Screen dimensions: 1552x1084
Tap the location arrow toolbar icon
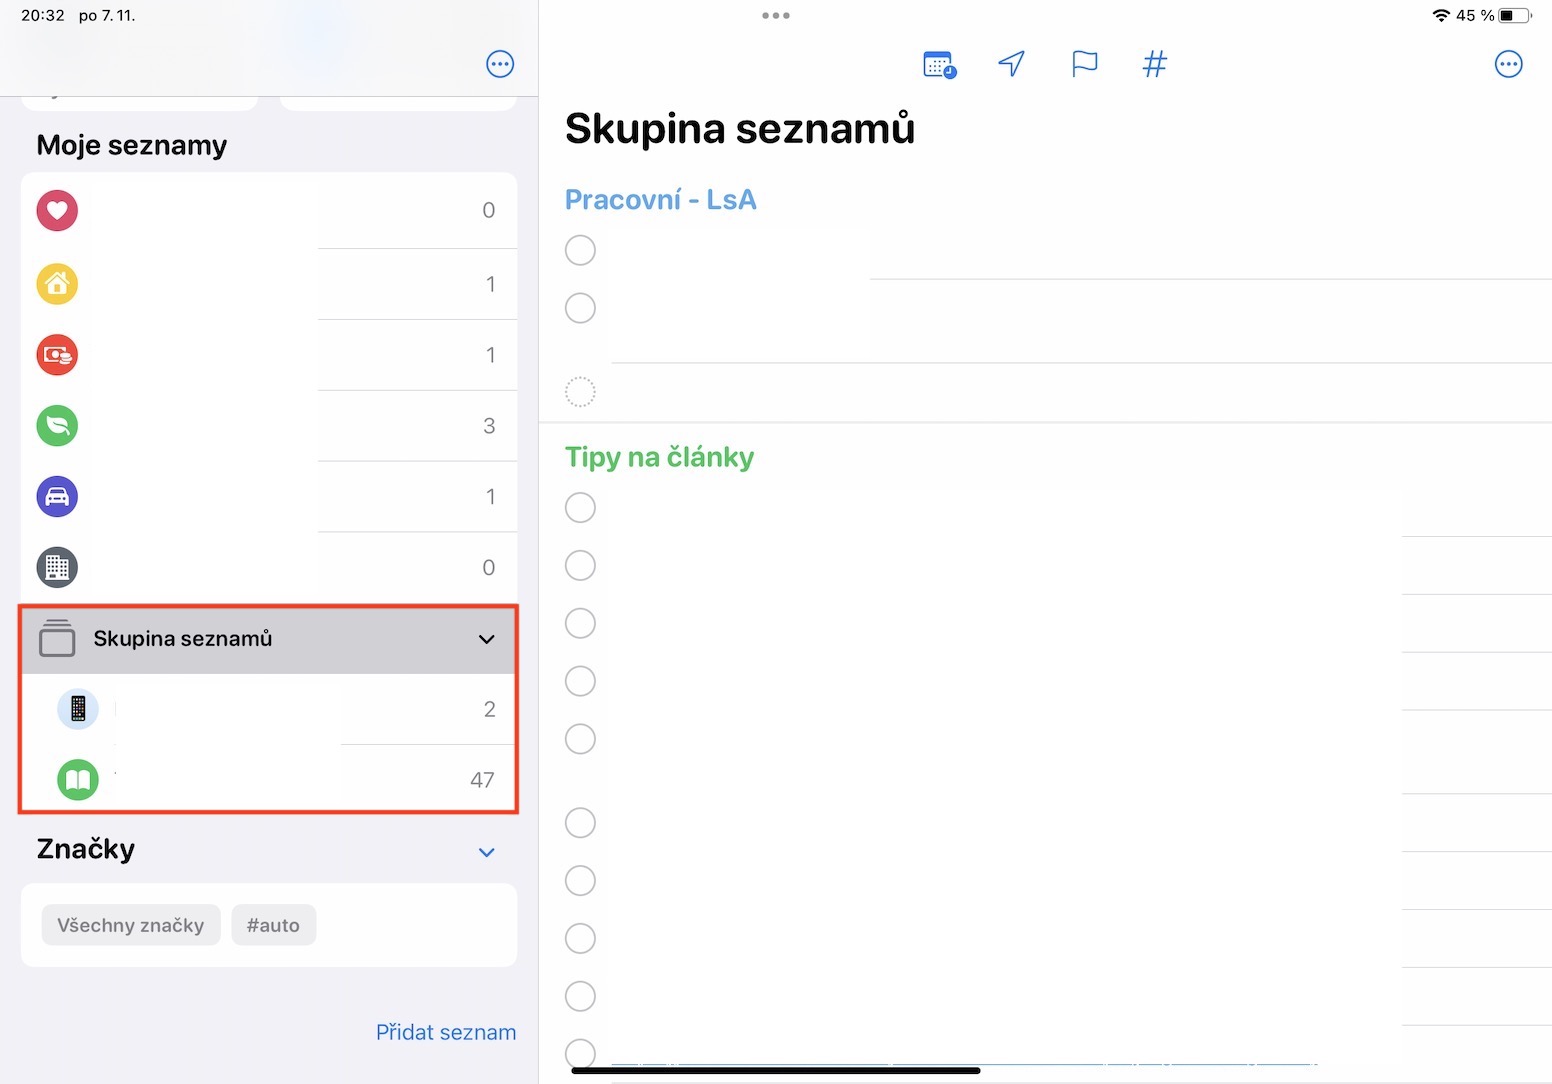coord(1012,64)
